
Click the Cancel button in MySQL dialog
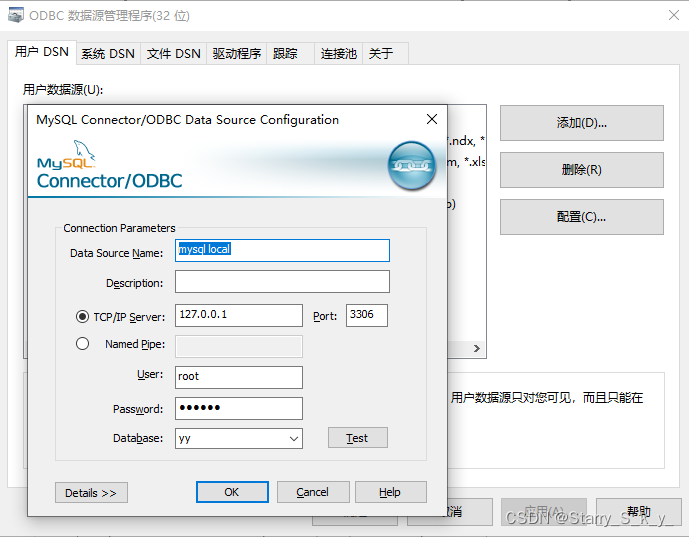[313, 492]
